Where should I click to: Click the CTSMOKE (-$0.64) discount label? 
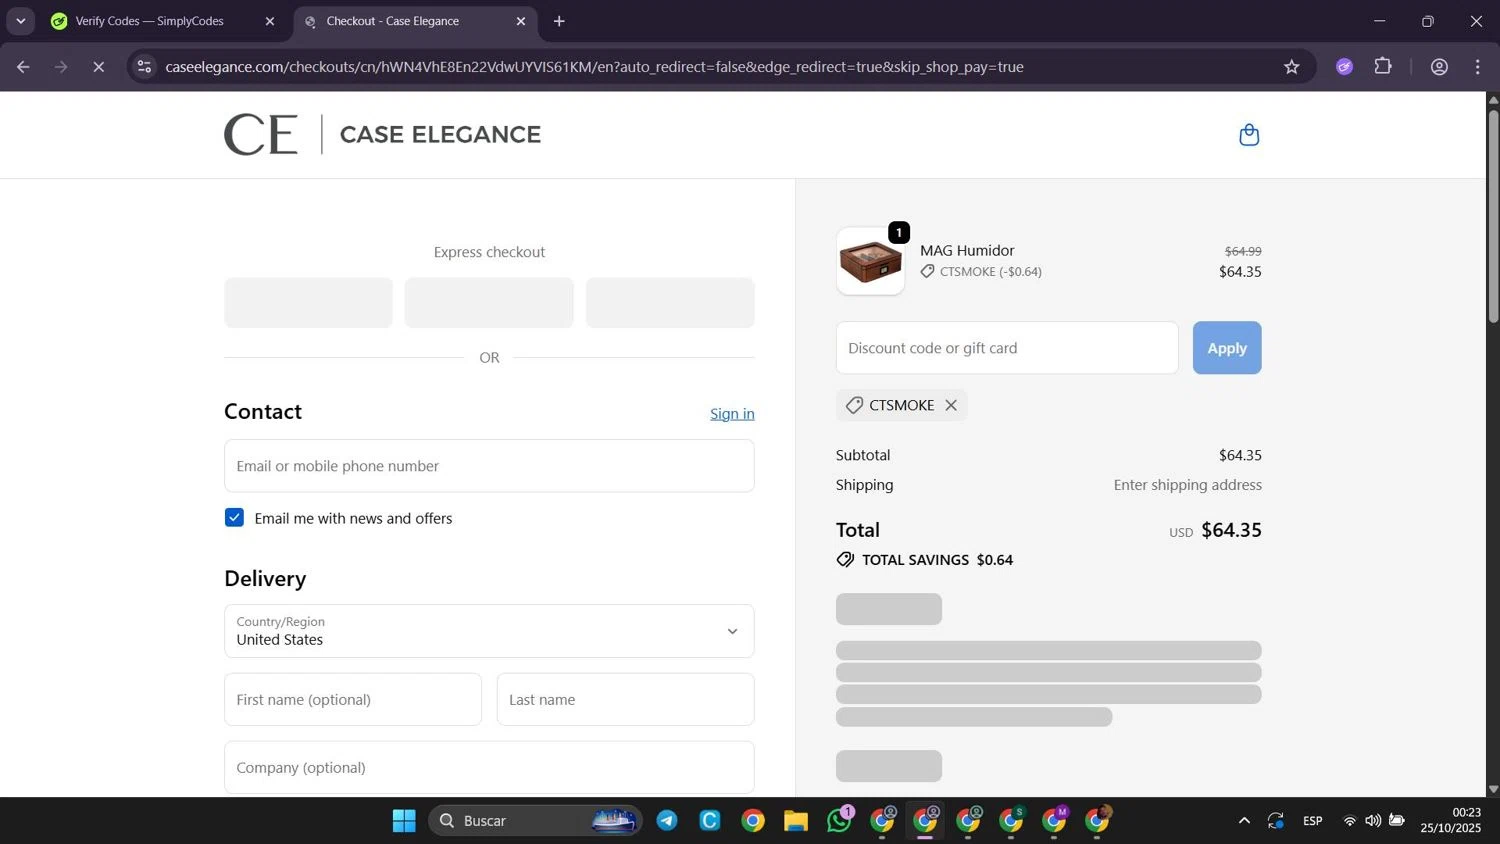981,272
